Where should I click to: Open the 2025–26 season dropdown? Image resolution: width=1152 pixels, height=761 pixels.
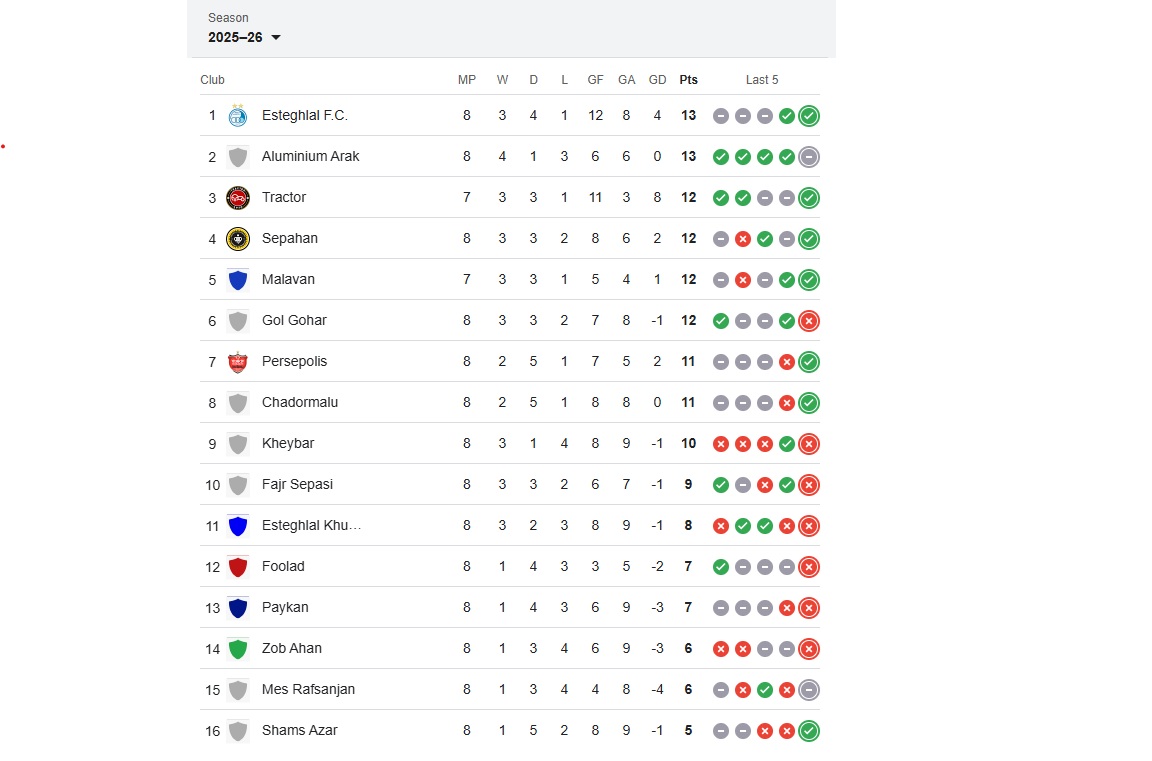[245, 37]
